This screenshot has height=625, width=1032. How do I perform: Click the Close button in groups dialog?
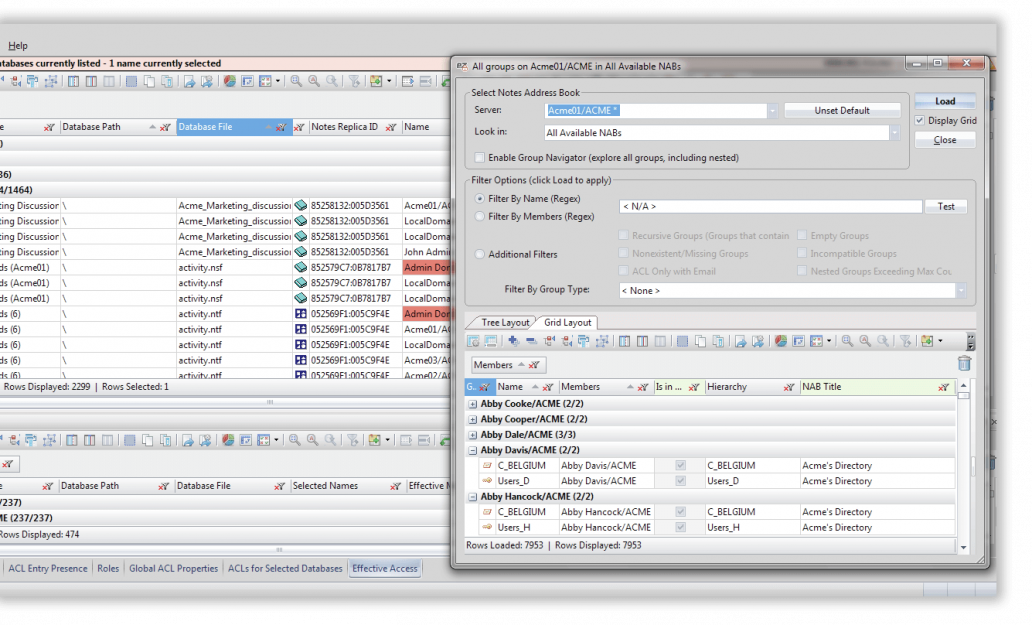pyautogui.click(x=944, y=139)
